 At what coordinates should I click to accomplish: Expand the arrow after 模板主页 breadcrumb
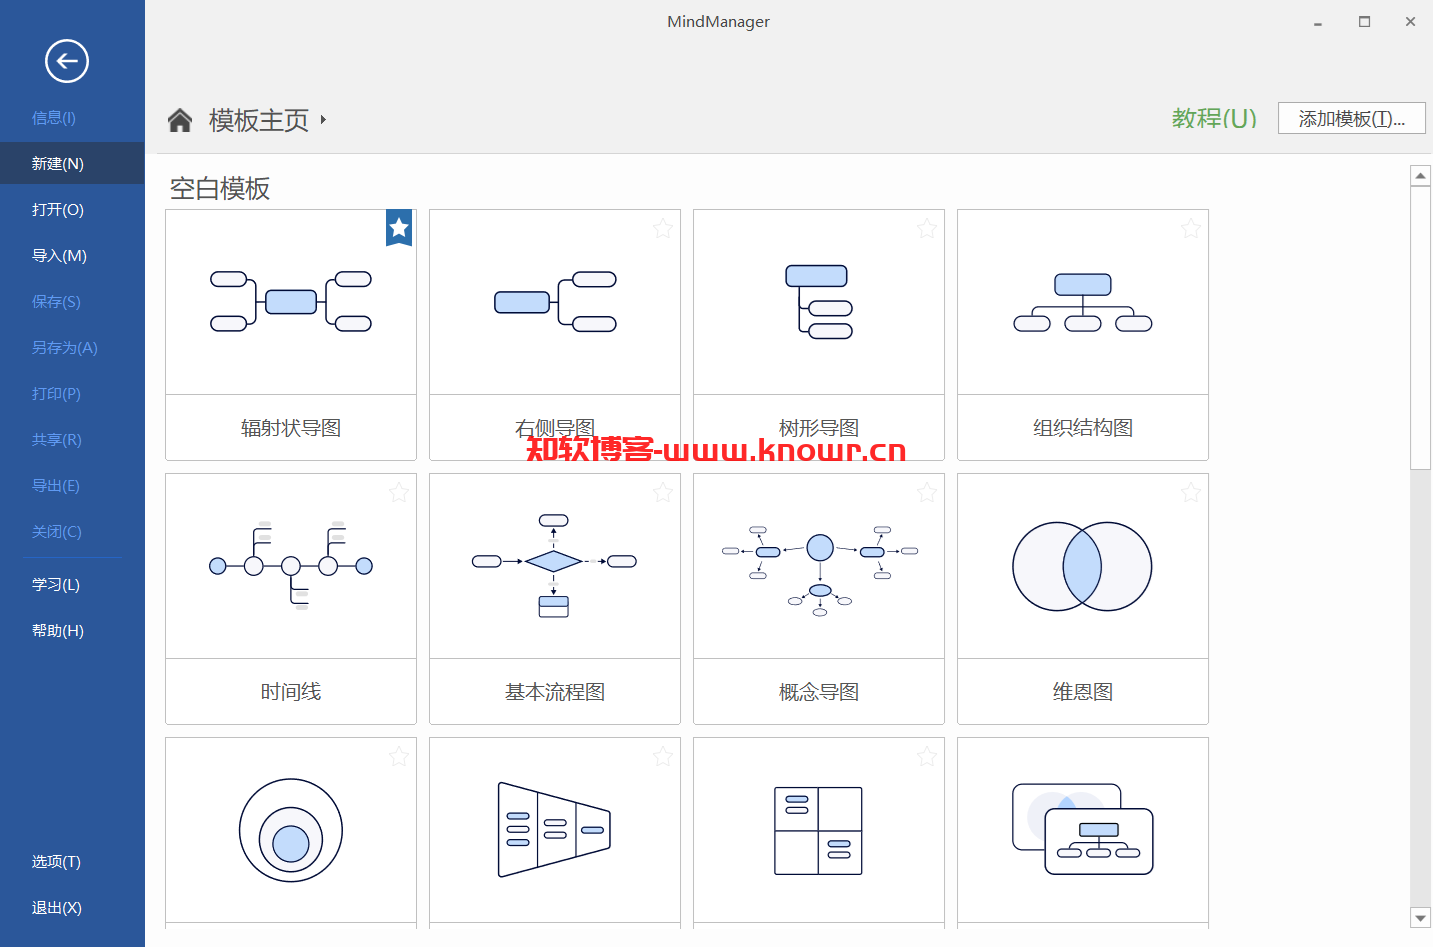click(323, 120)
